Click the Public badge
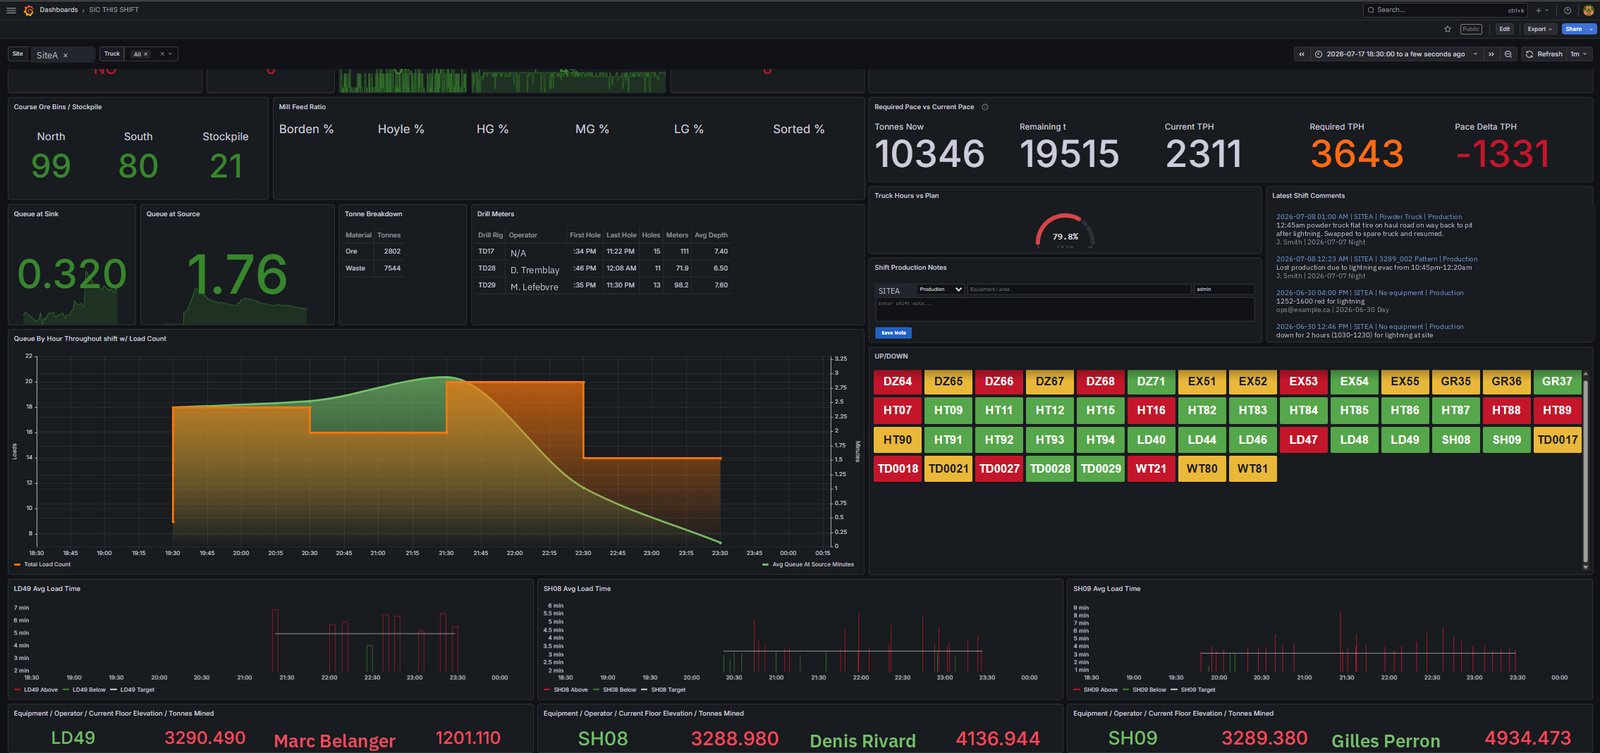This screenshot has width=1600, height=753. pos(1471,29)
